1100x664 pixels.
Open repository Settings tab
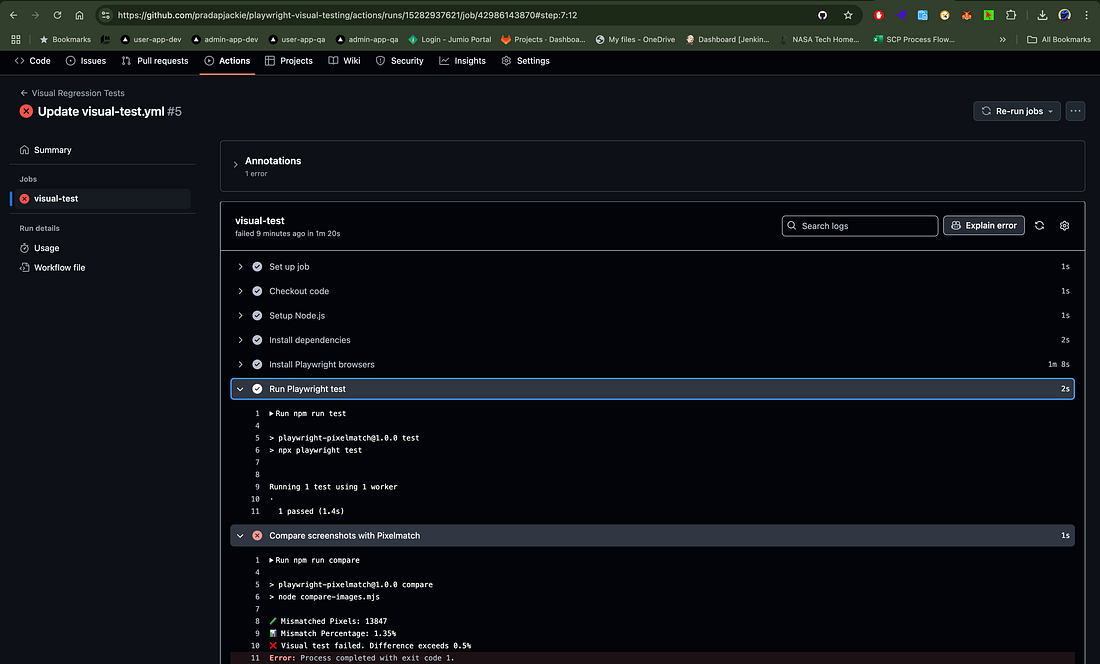525,61
